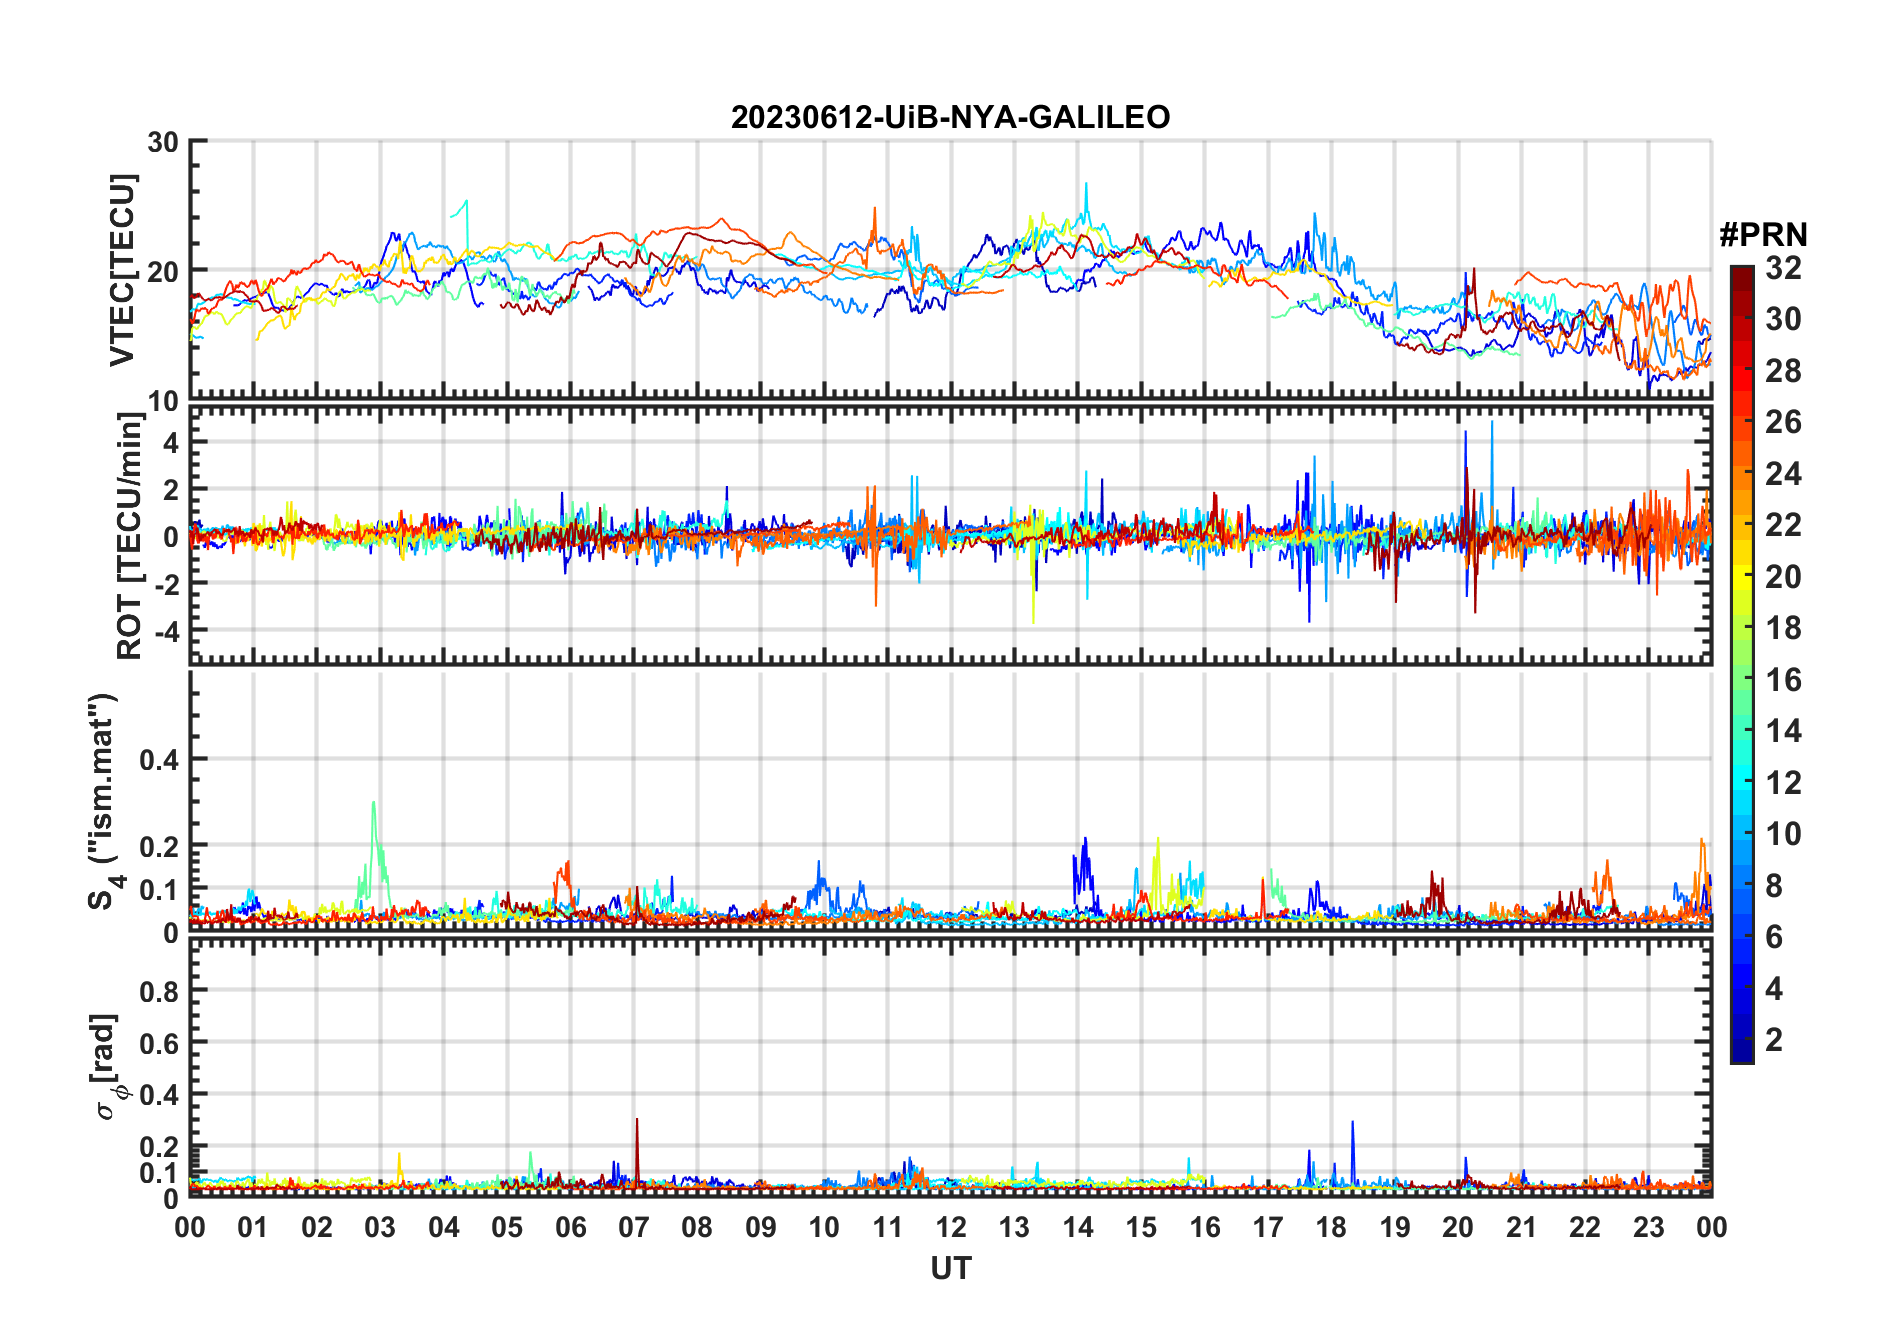Screen dimensions: 1902x1330
Task: Click the 07 UT tick label
Action: [634, 1228]
